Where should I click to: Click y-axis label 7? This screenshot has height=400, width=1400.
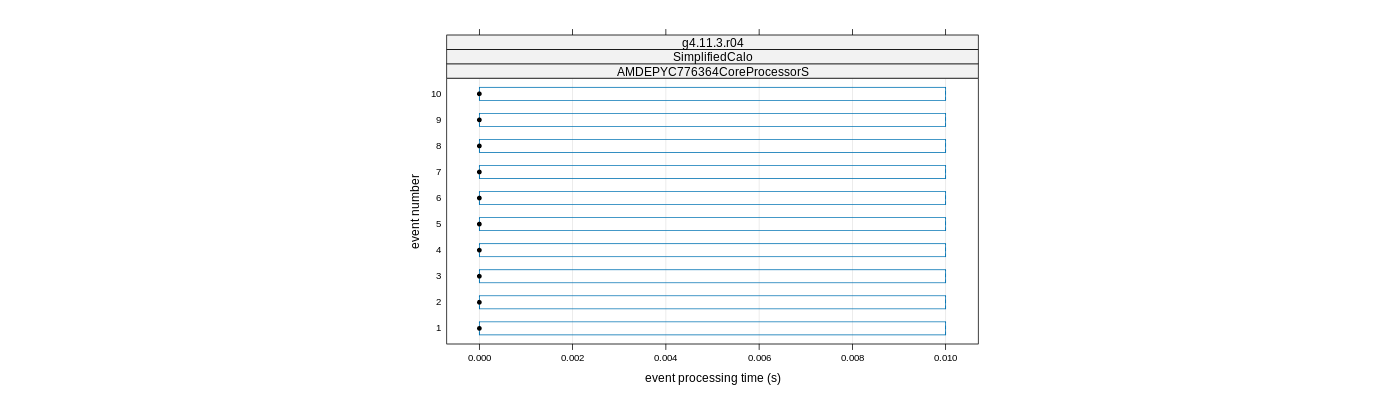[x=438, y=172]
